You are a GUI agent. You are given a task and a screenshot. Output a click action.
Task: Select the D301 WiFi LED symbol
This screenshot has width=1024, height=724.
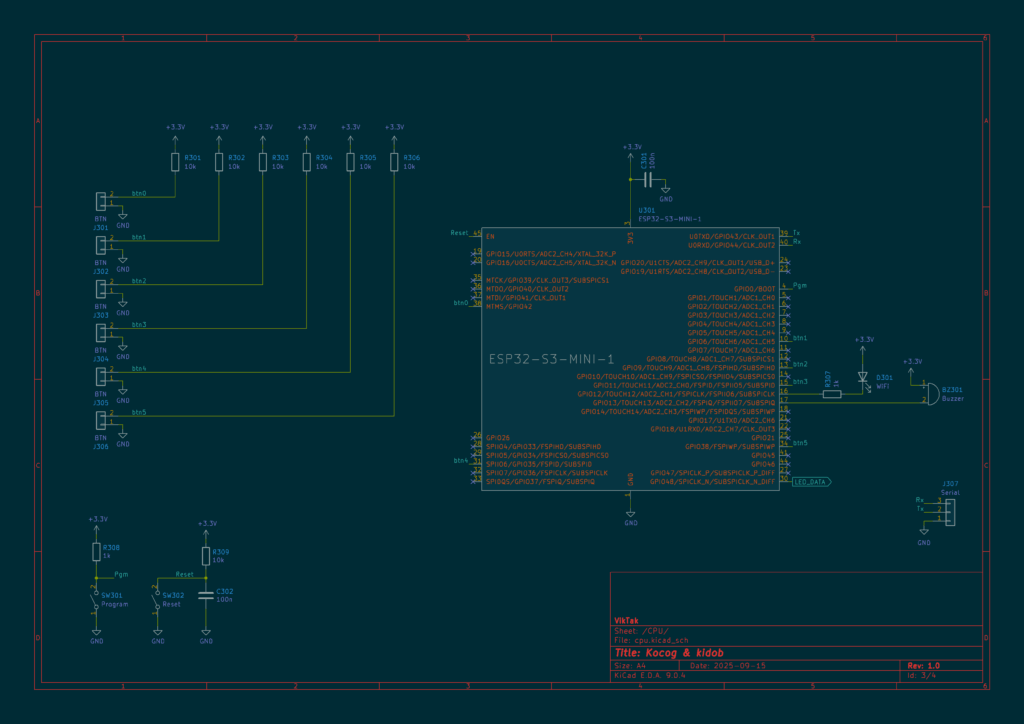[863, 378]
